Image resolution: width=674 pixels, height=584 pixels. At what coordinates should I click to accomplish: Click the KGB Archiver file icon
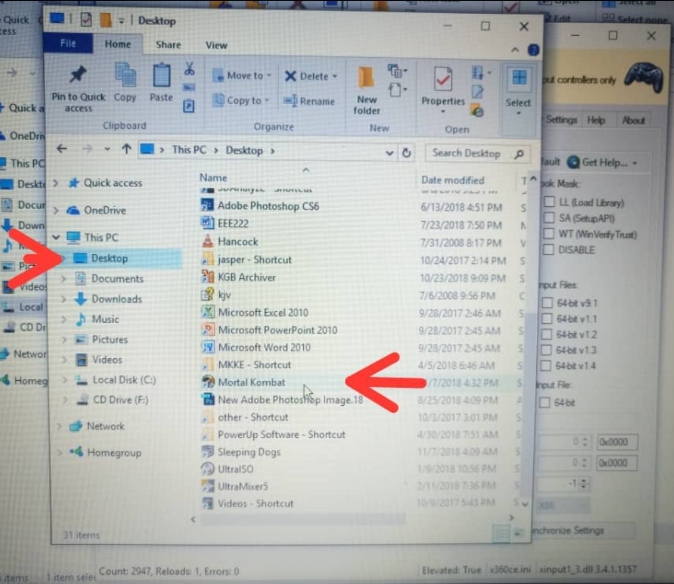click(x=208, y=276)
